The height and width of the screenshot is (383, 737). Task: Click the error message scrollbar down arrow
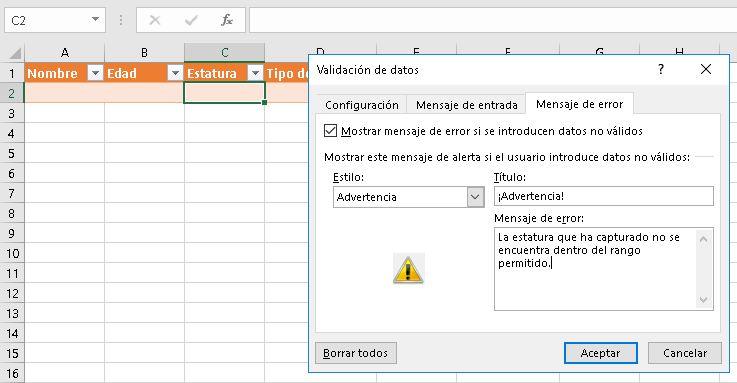point(704,299)
